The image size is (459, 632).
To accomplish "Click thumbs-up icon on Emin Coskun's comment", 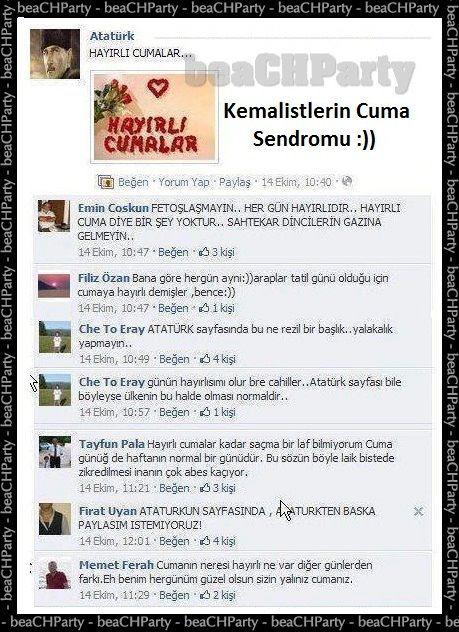I will coord(204,252).
